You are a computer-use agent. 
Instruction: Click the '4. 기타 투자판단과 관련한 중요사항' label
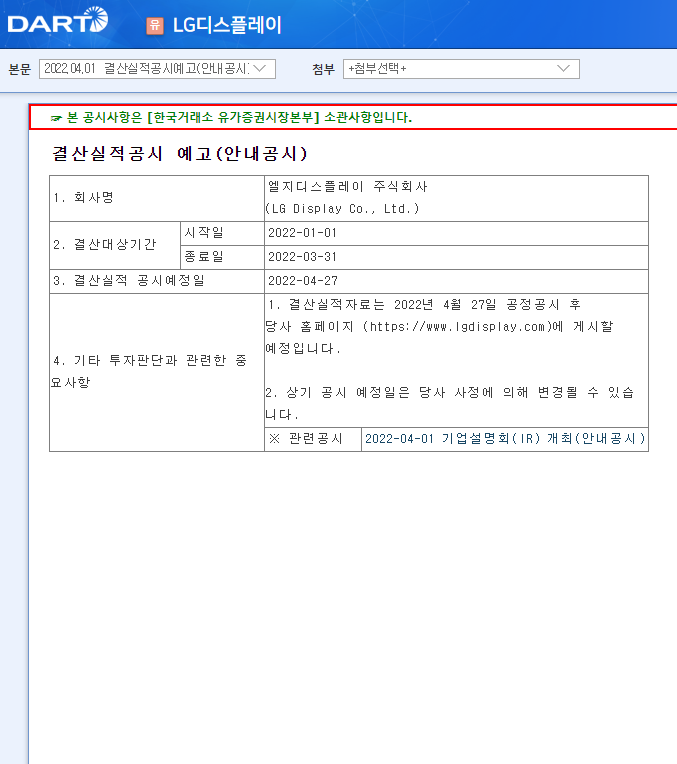pos(149,371)
